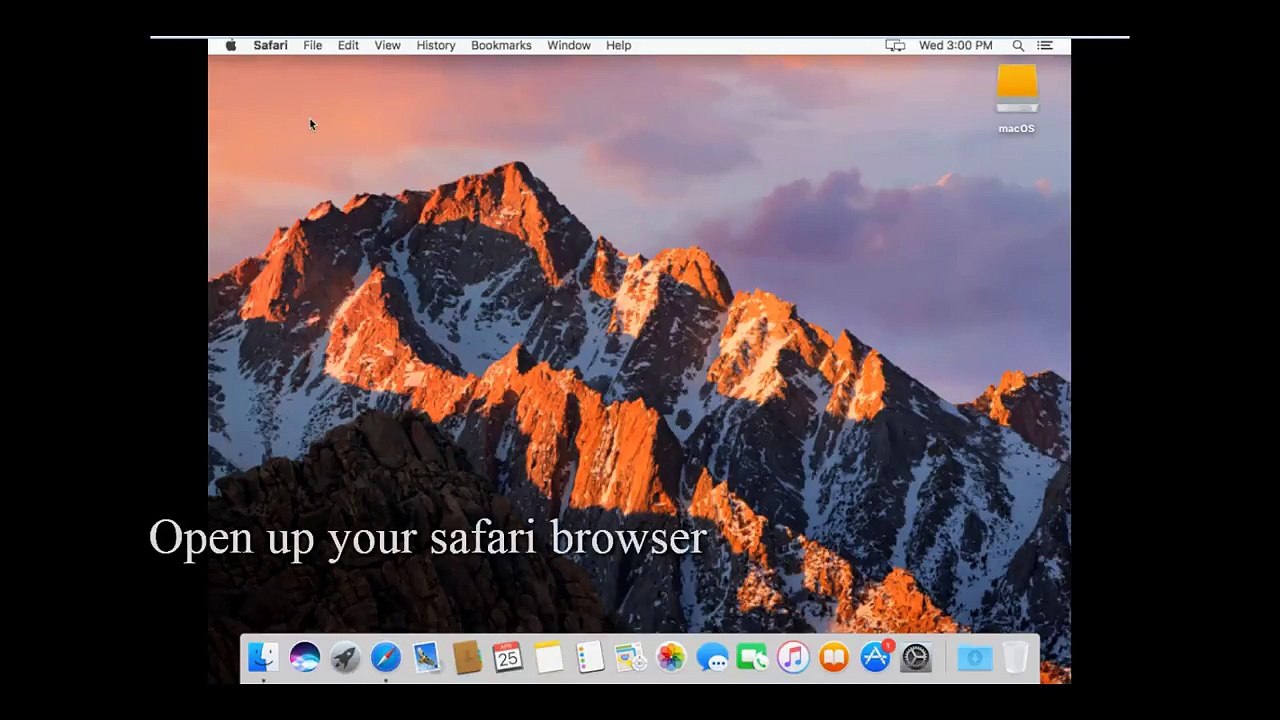Open the File menu
The image size is (1280, 720).
313,45
